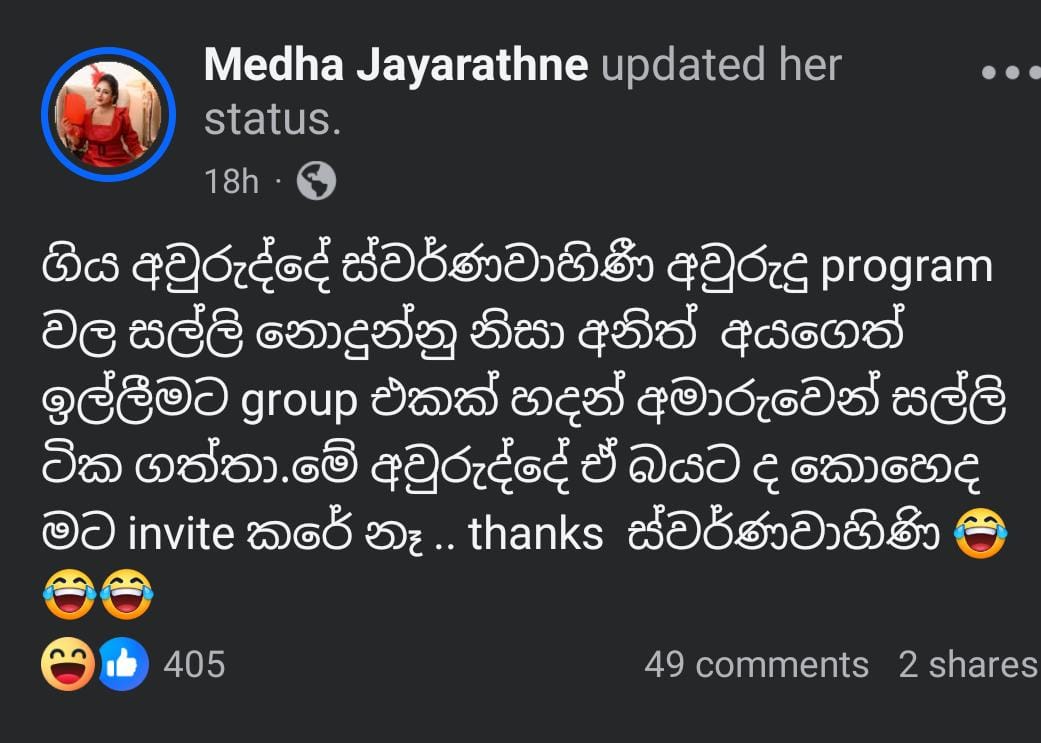This screenshot has width=1041, height=743.
Task: Click the 18h post timestamp
Action: [231, 181]
